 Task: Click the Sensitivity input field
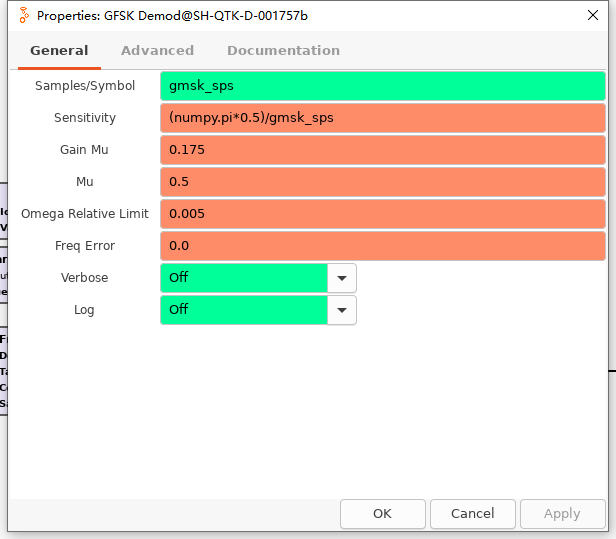click(383, 118)
